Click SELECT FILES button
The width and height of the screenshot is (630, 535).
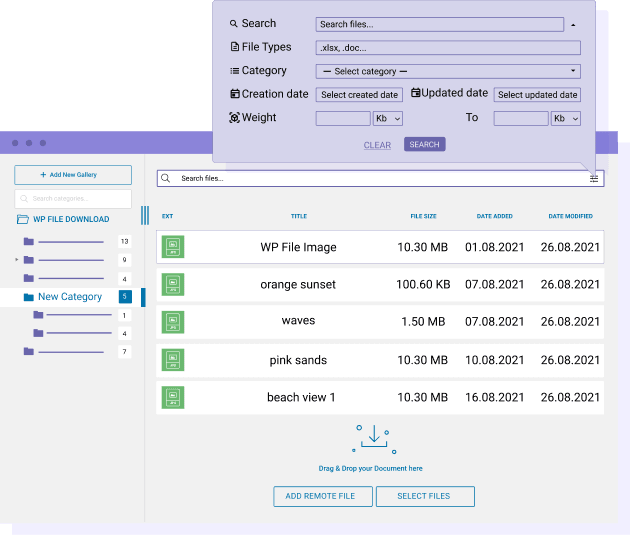click(x=425, y=496)
